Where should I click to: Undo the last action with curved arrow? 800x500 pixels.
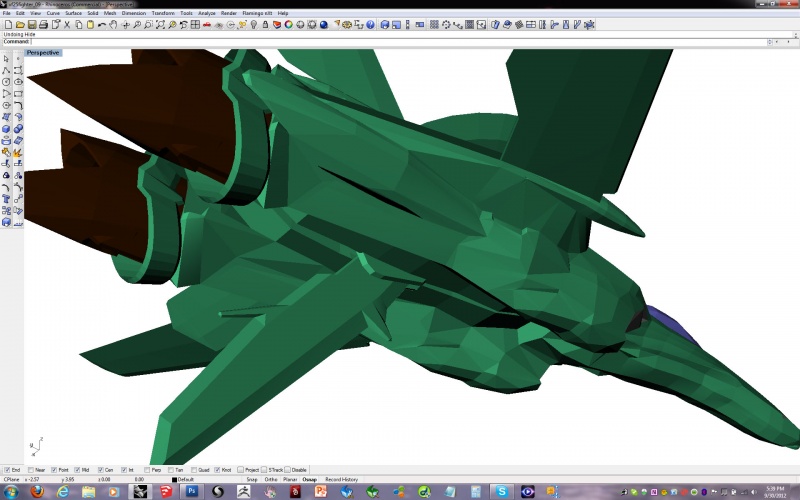click(102, 24)
